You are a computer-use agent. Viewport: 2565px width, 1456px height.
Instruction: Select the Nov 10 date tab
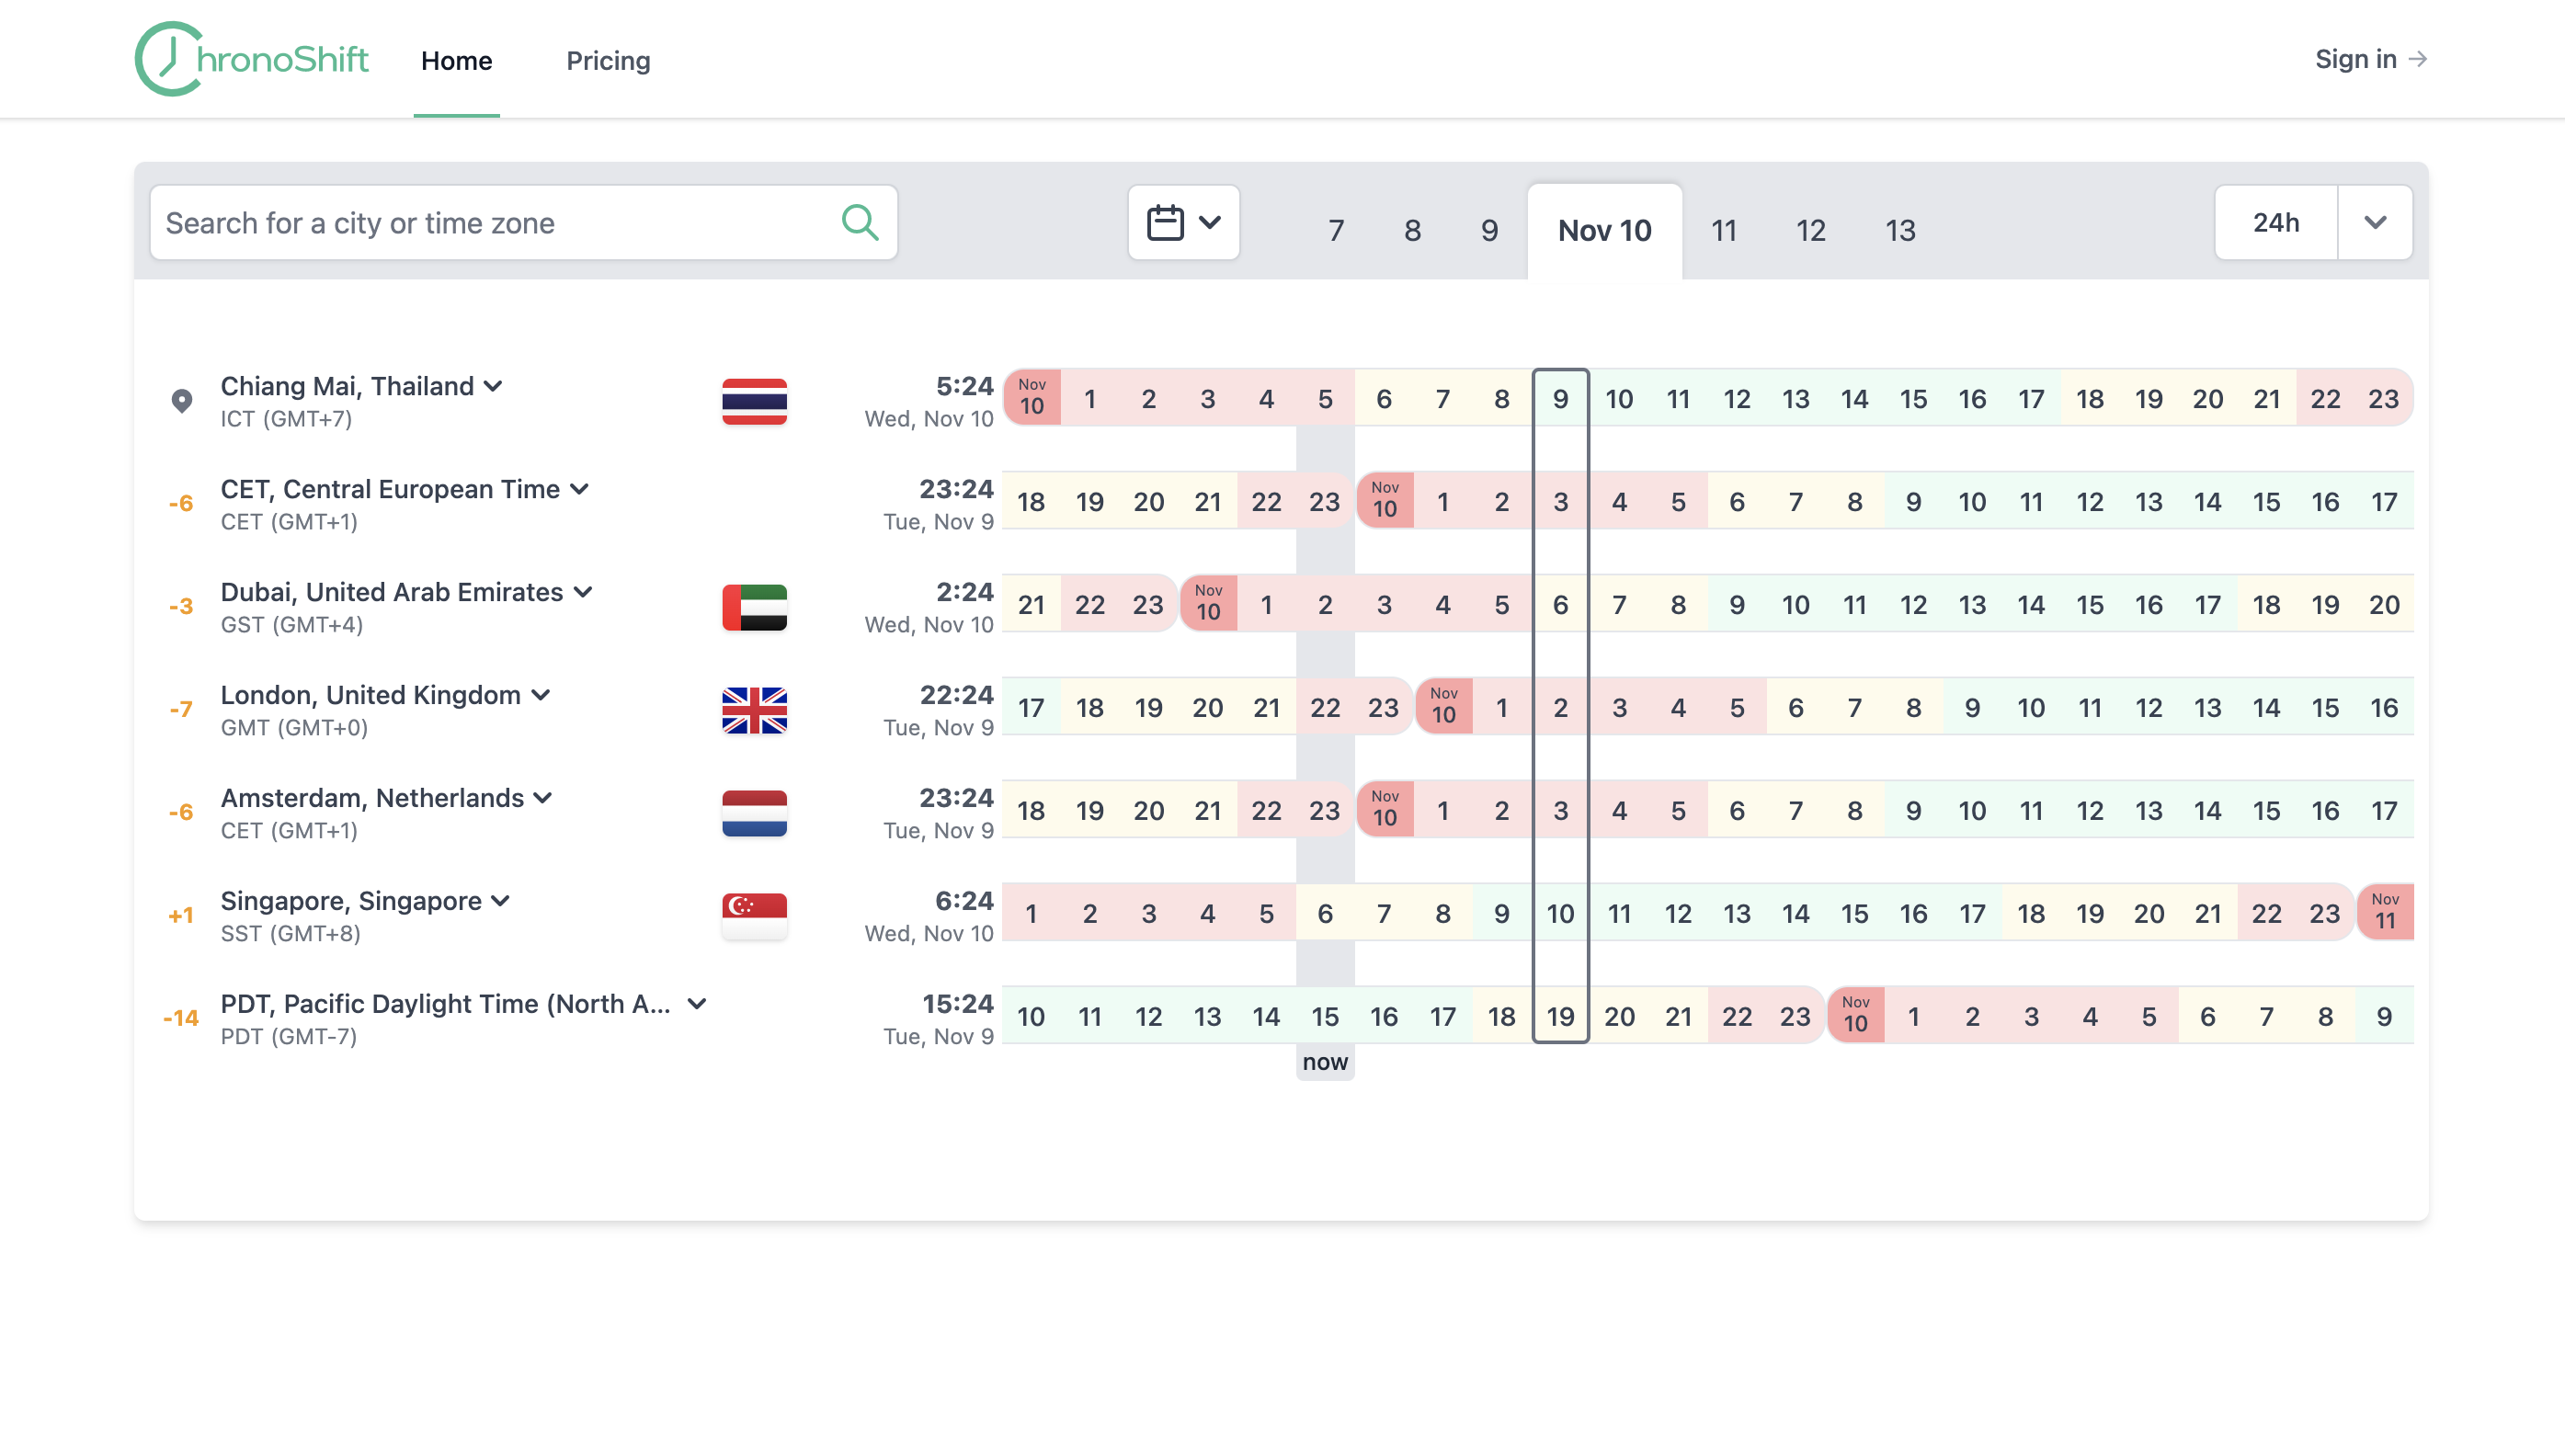coord(1605,229)
